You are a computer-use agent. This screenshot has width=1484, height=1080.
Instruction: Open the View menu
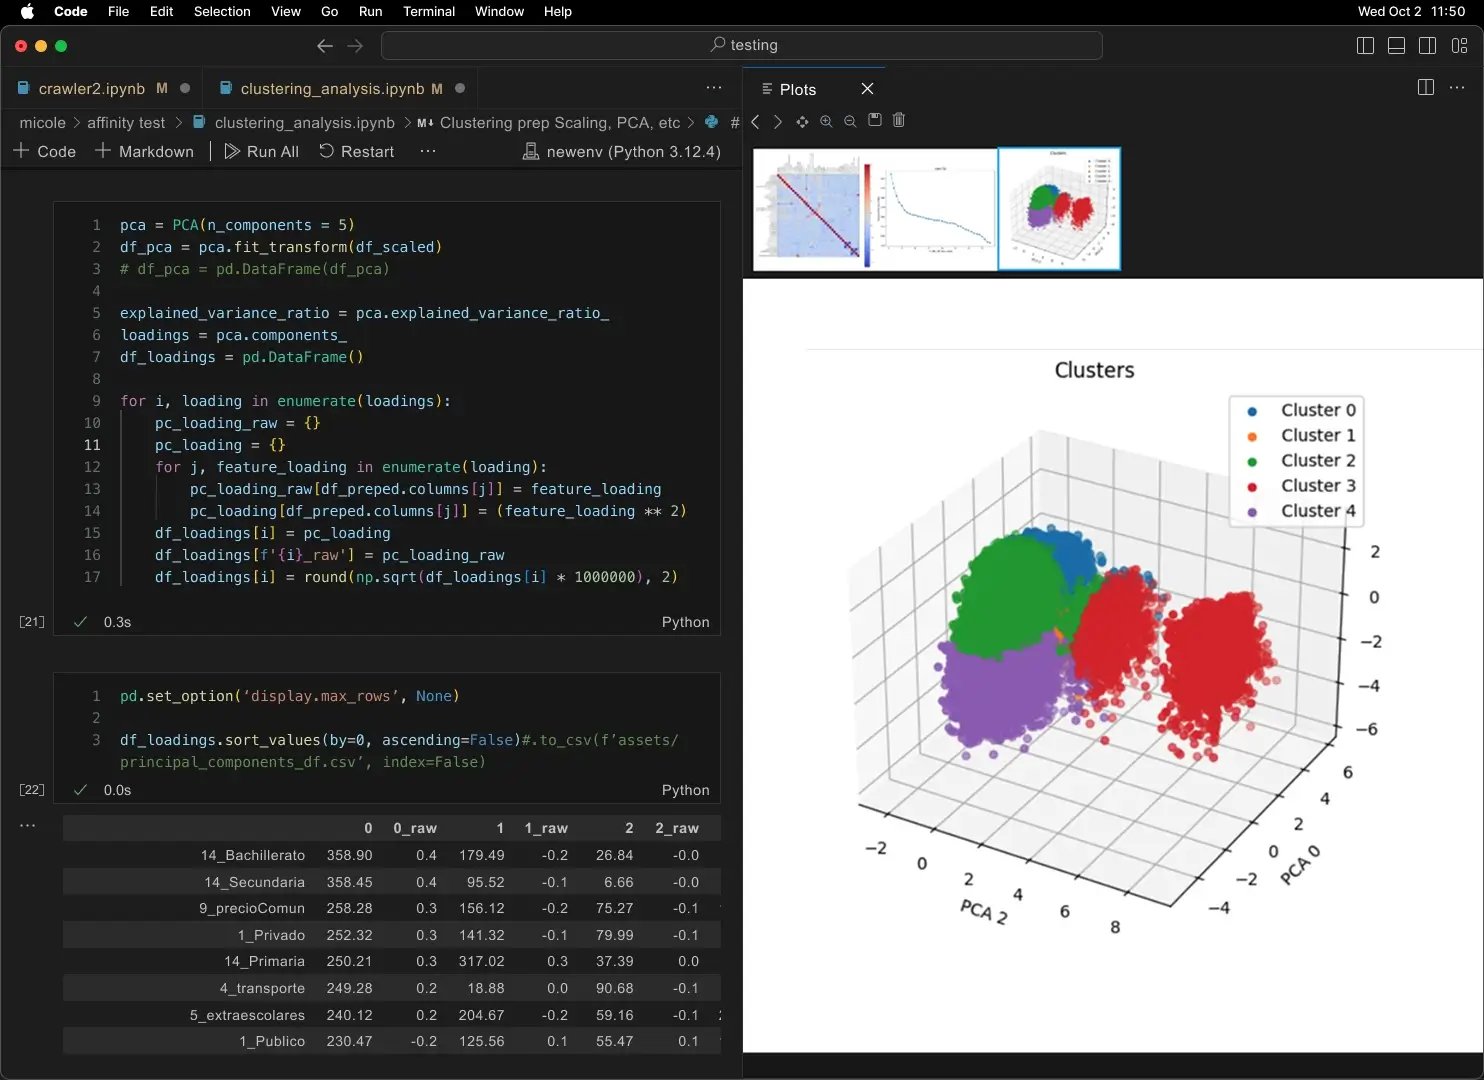pos(286,12)
